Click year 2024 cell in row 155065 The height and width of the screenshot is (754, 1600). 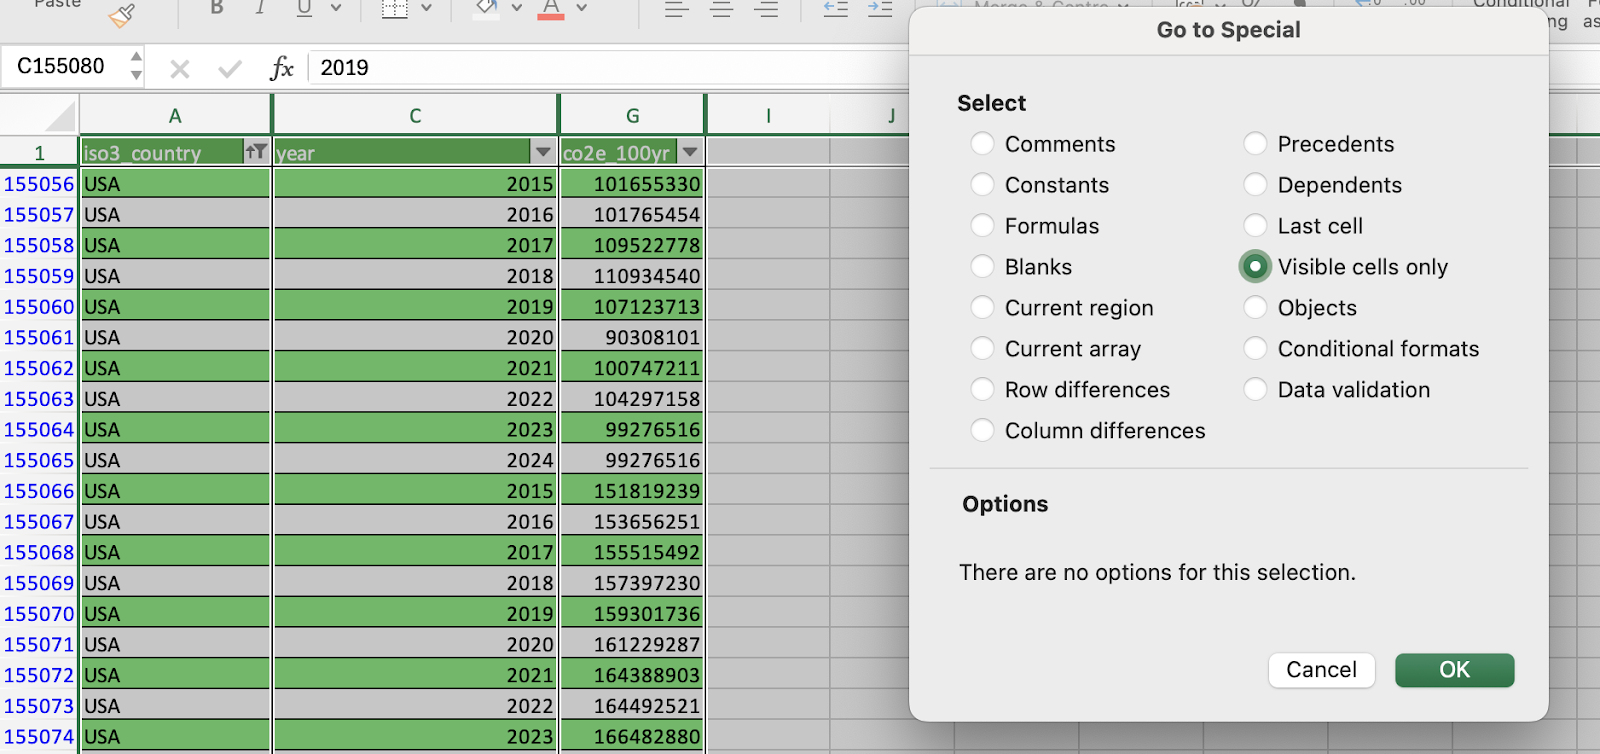415,461
